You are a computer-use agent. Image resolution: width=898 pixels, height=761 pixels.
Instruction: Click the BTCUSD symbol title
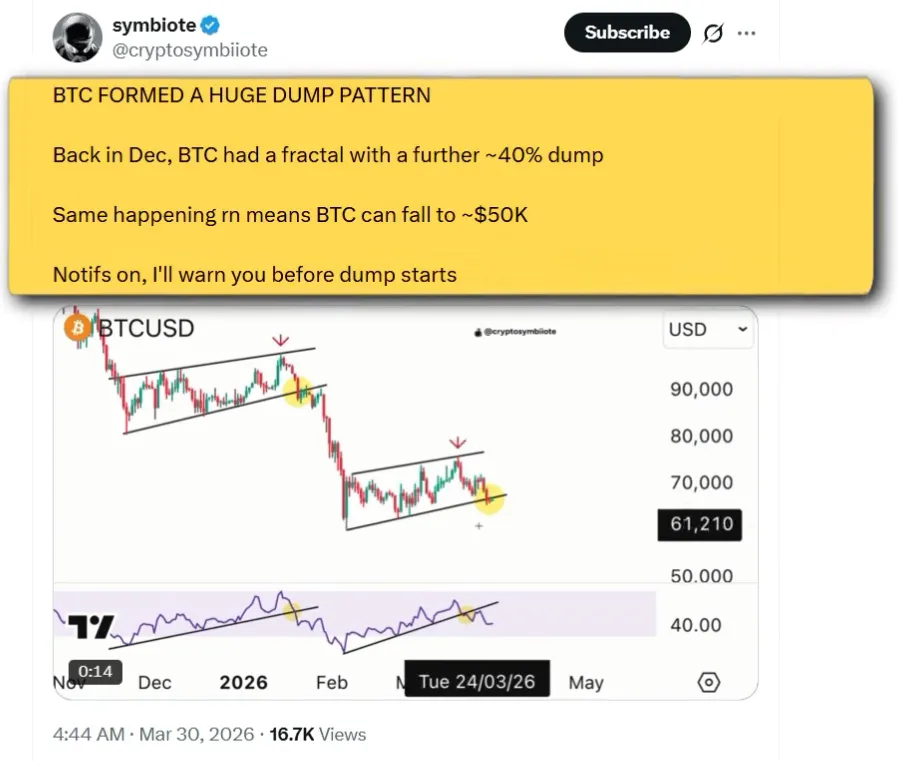146,328
